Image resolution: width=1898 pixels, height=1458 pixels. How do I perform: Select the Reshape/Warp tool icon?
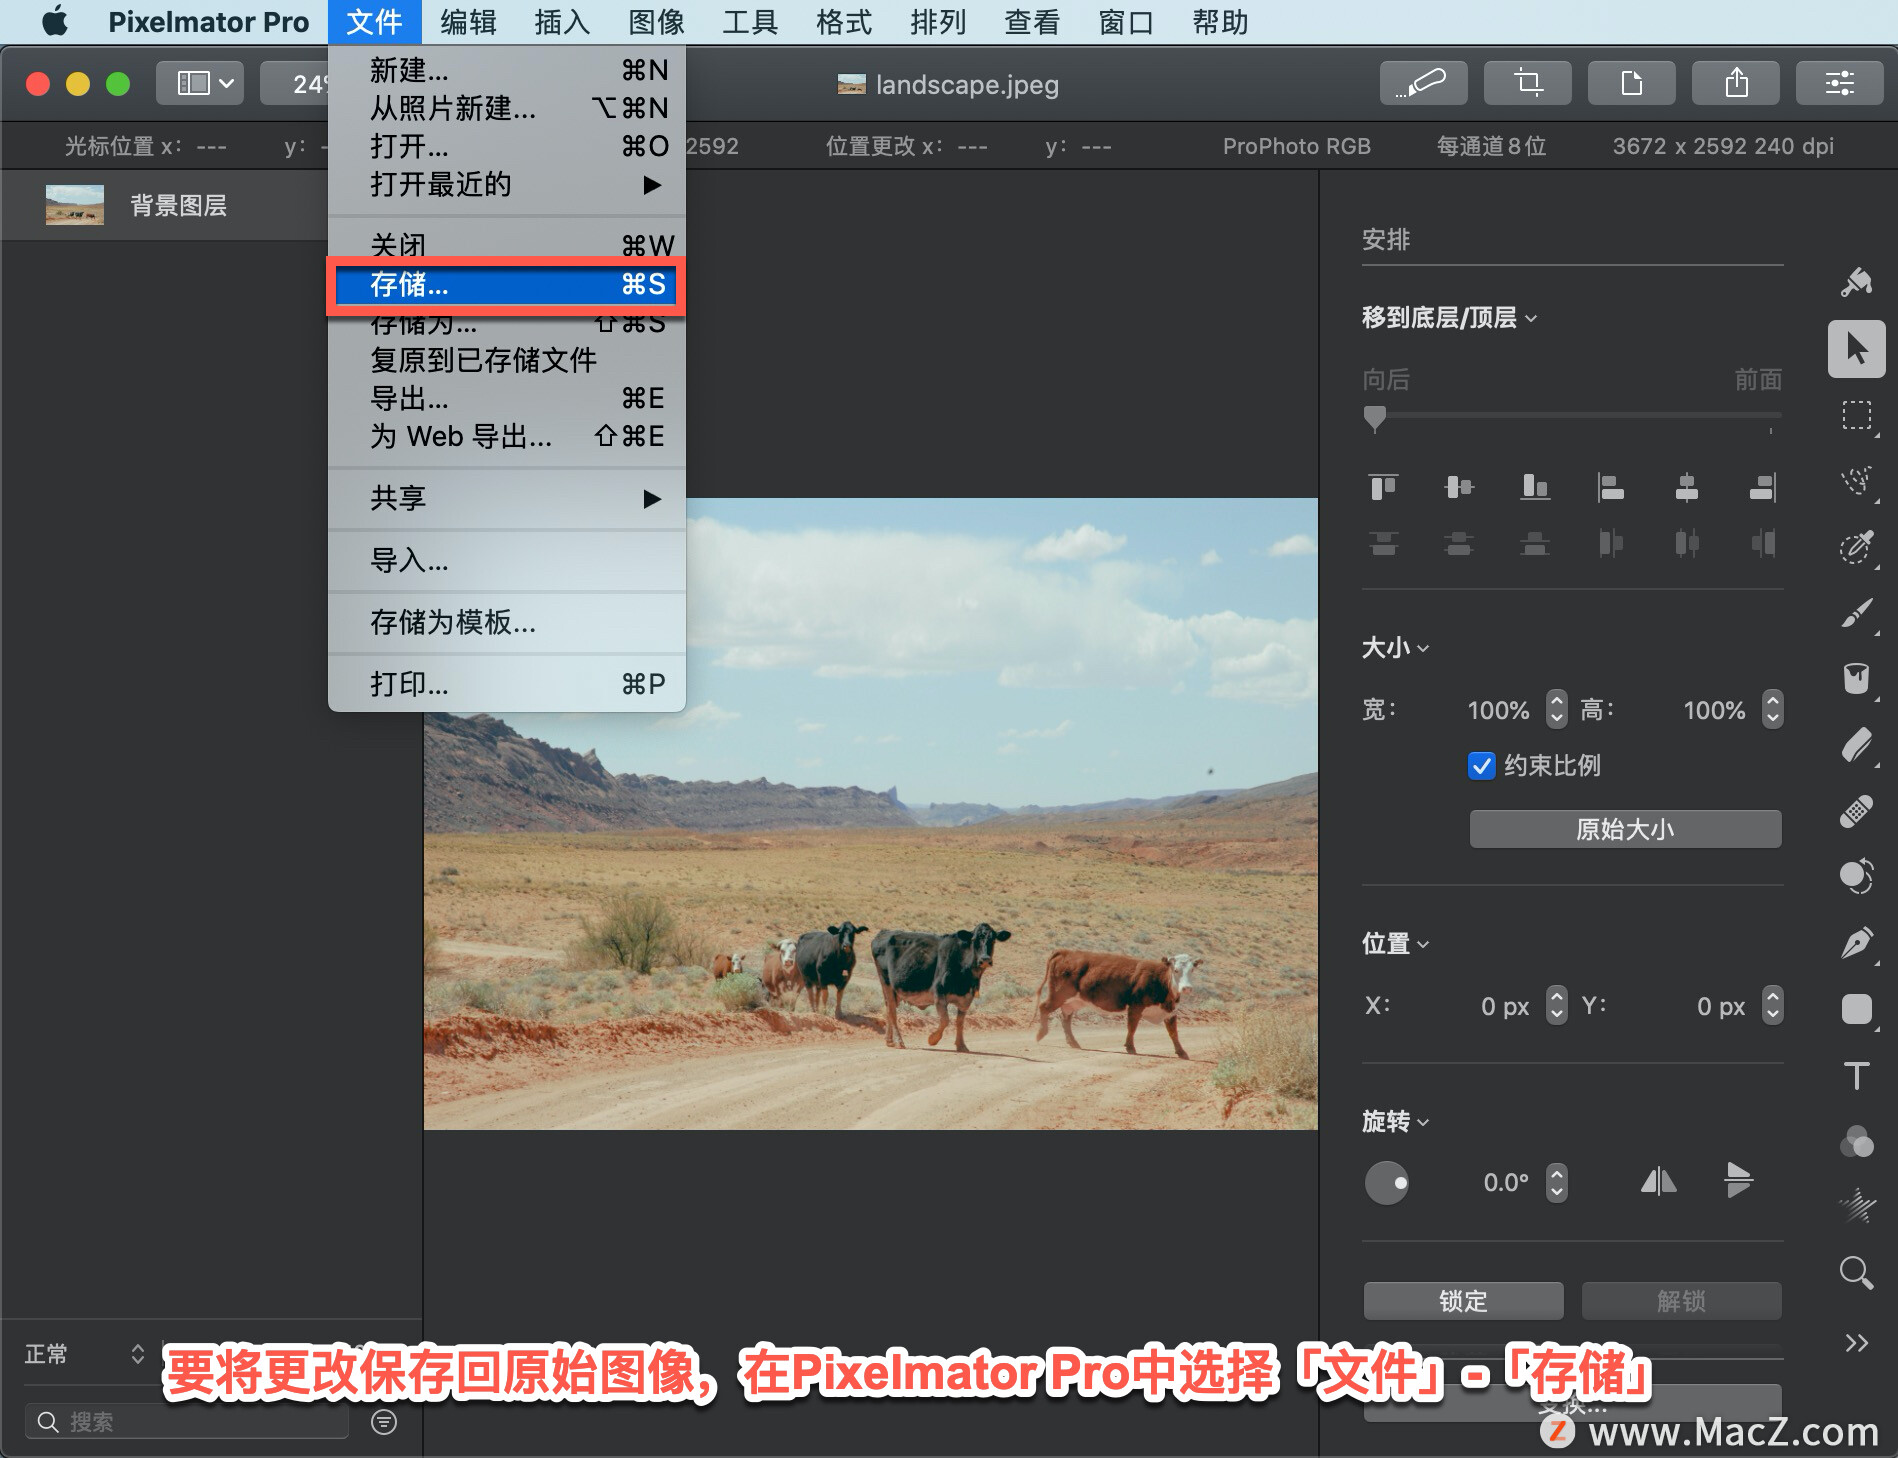1857,876
